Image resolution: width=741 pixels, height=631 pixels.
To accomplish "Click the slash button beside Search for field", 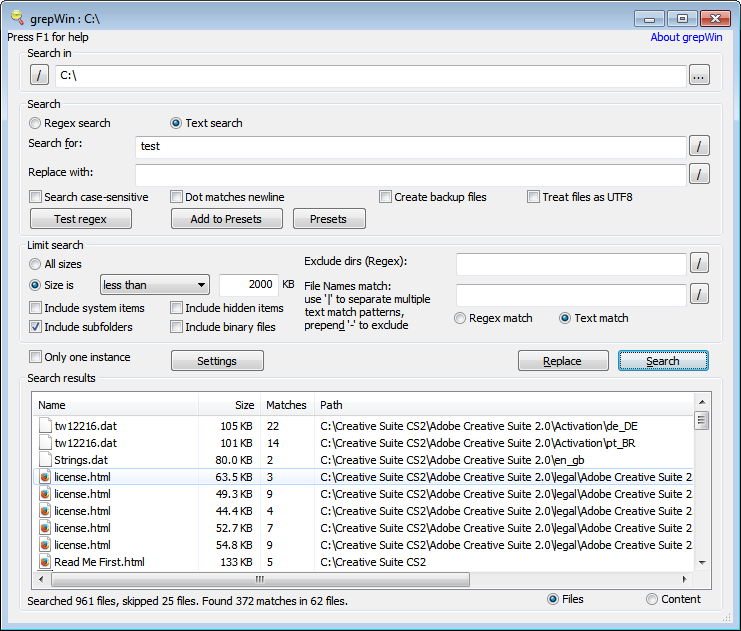I will point(699,146).
